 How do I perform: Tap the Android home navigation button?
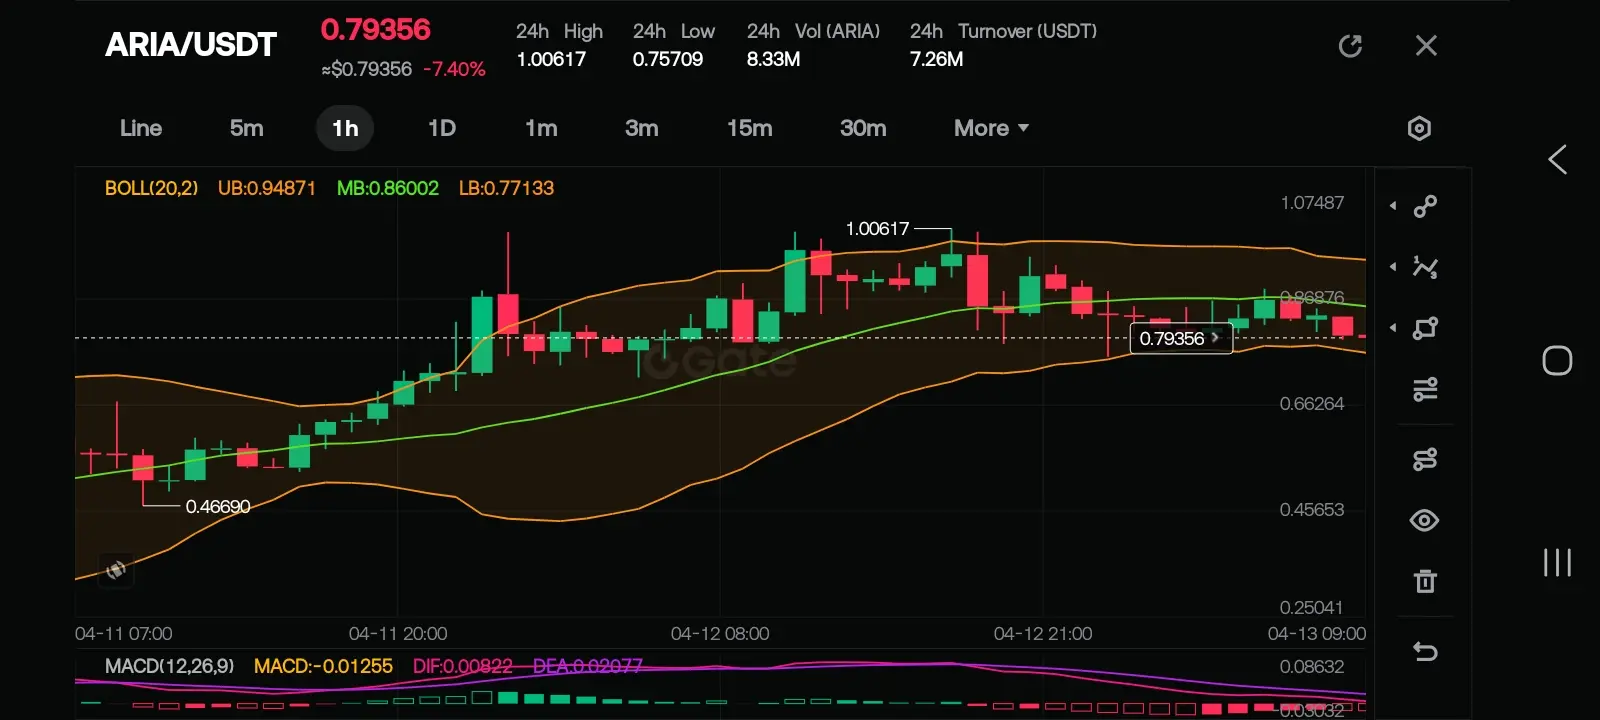(x=1557, y=361)
